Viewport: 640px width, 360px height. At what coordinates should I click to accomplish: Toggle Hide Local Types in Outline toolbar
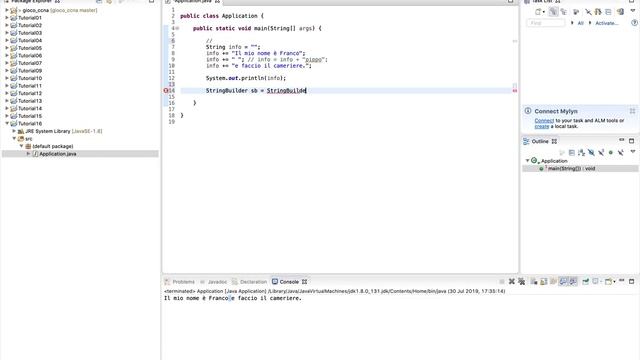click(x=620, y=153)
